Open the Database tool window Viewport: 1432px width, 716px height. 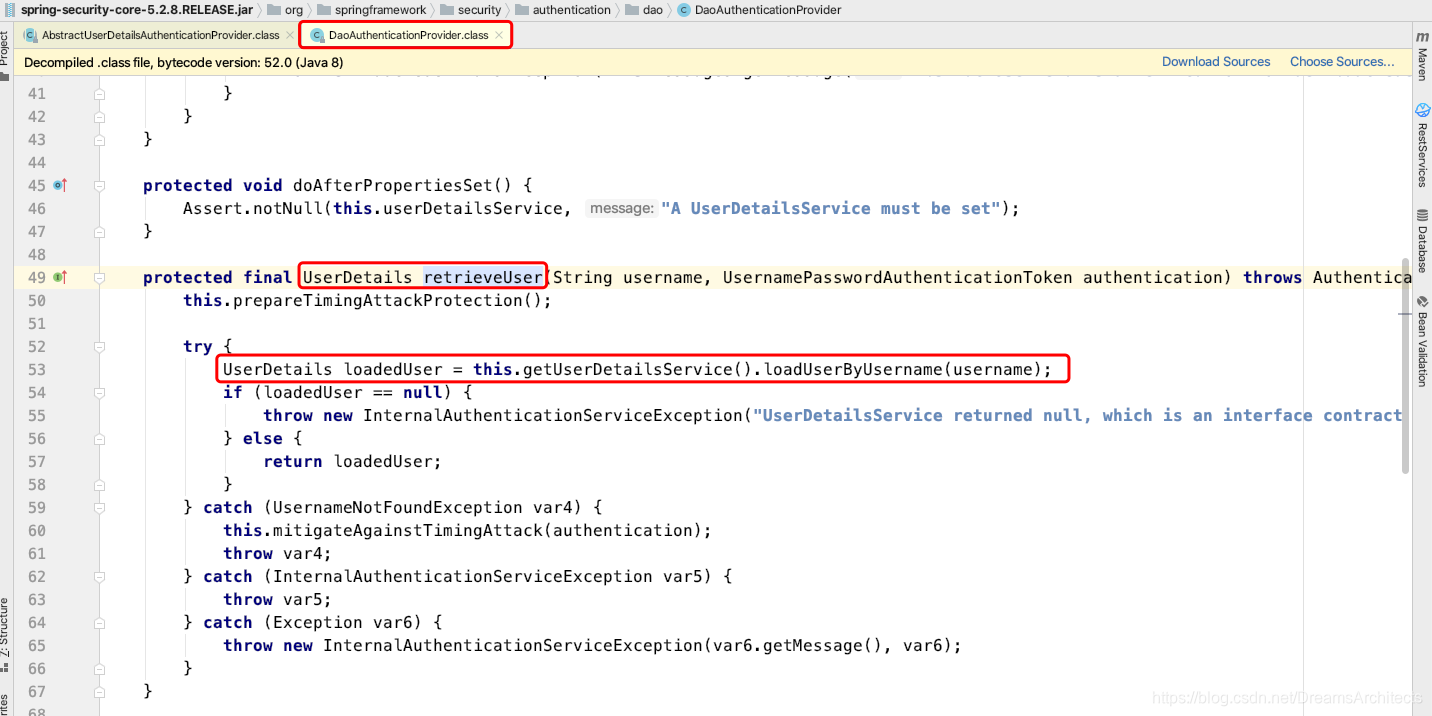pyautogui.click(x=1421, y=241)
